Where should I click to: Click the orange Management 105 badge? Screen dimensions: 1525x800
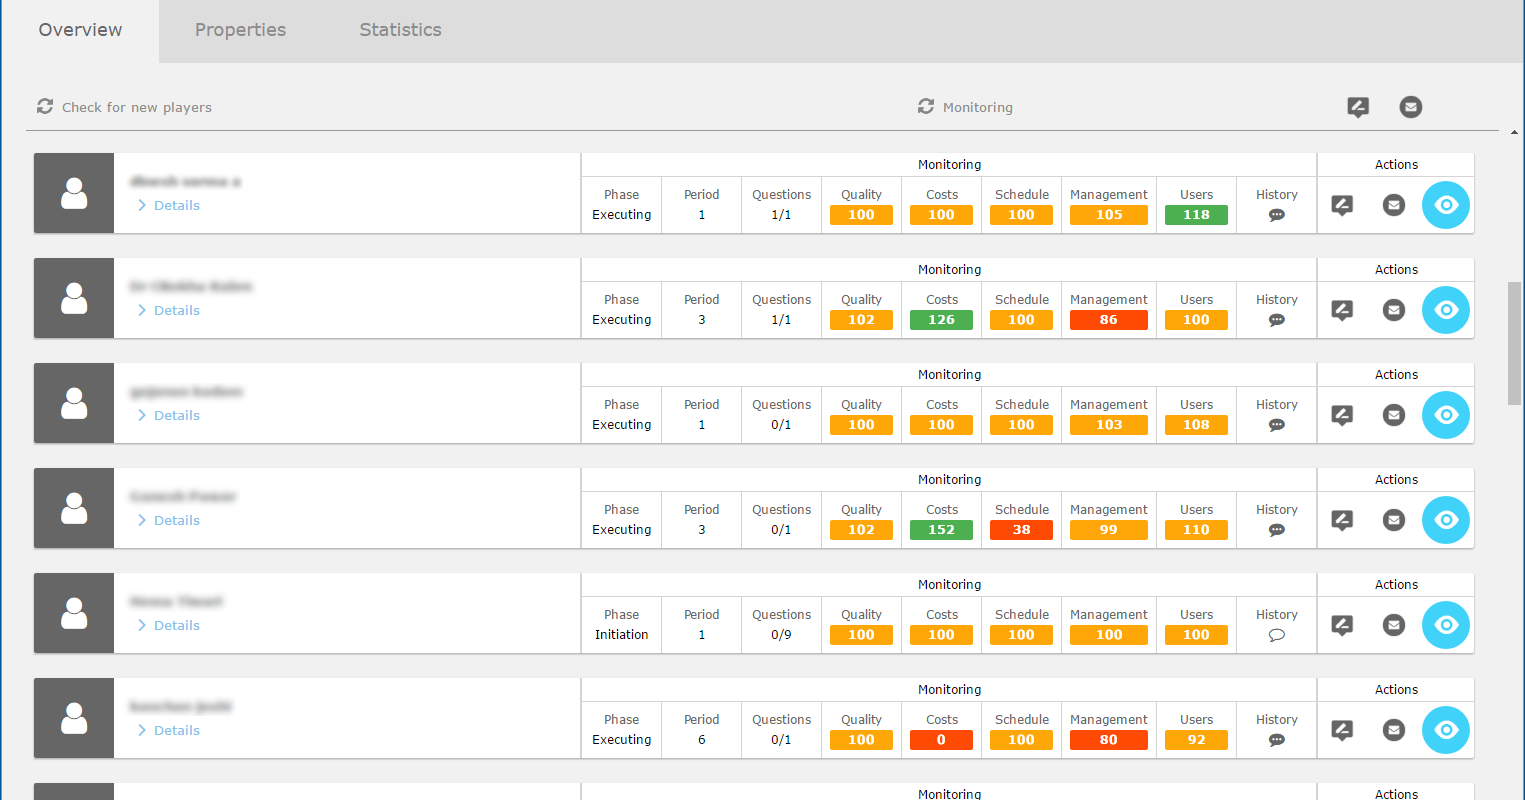click(x=1109, y=215)
